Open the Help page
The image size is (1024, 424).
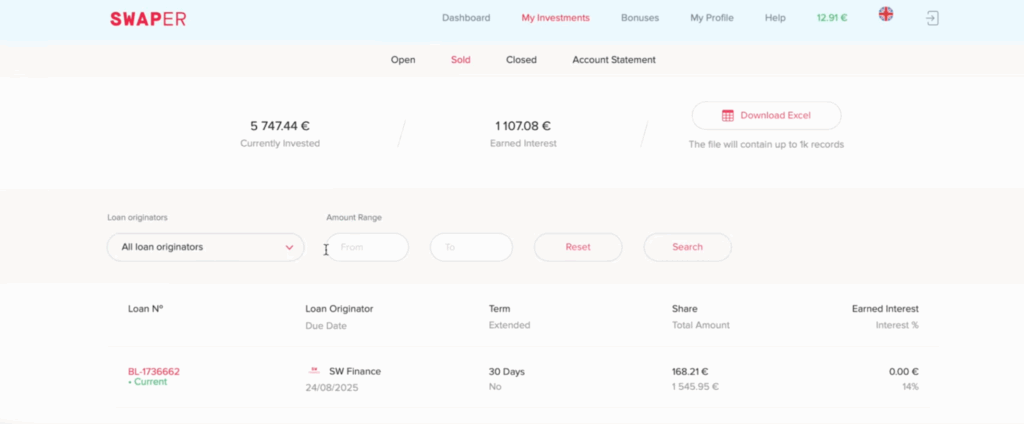(x=775, y=18)
